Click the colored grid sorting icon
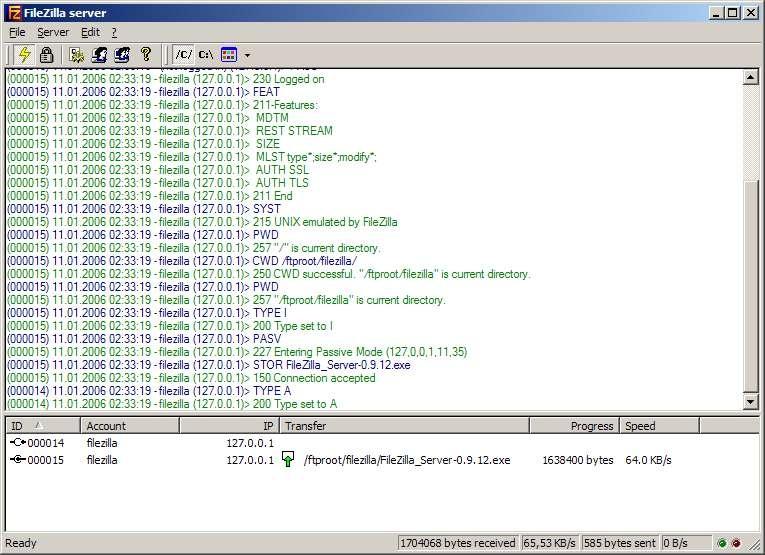 click(229, 55)
